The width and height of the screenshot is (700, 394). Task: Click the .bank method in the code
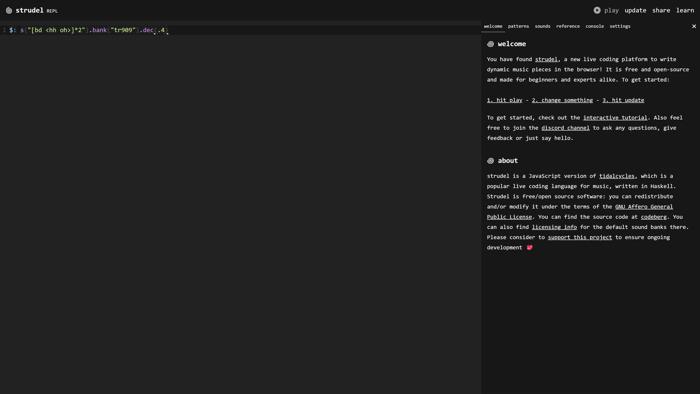click(98, 30)
